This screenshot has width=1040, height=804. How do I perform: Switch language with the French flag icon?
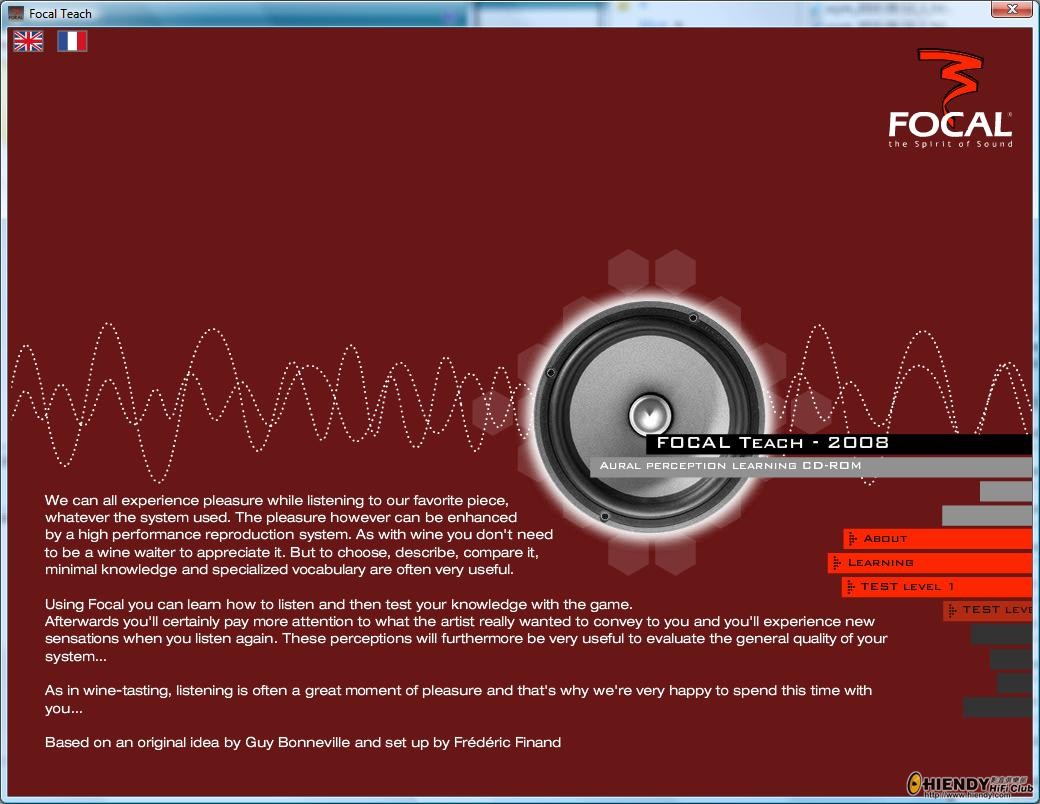[x=72, y=41]
